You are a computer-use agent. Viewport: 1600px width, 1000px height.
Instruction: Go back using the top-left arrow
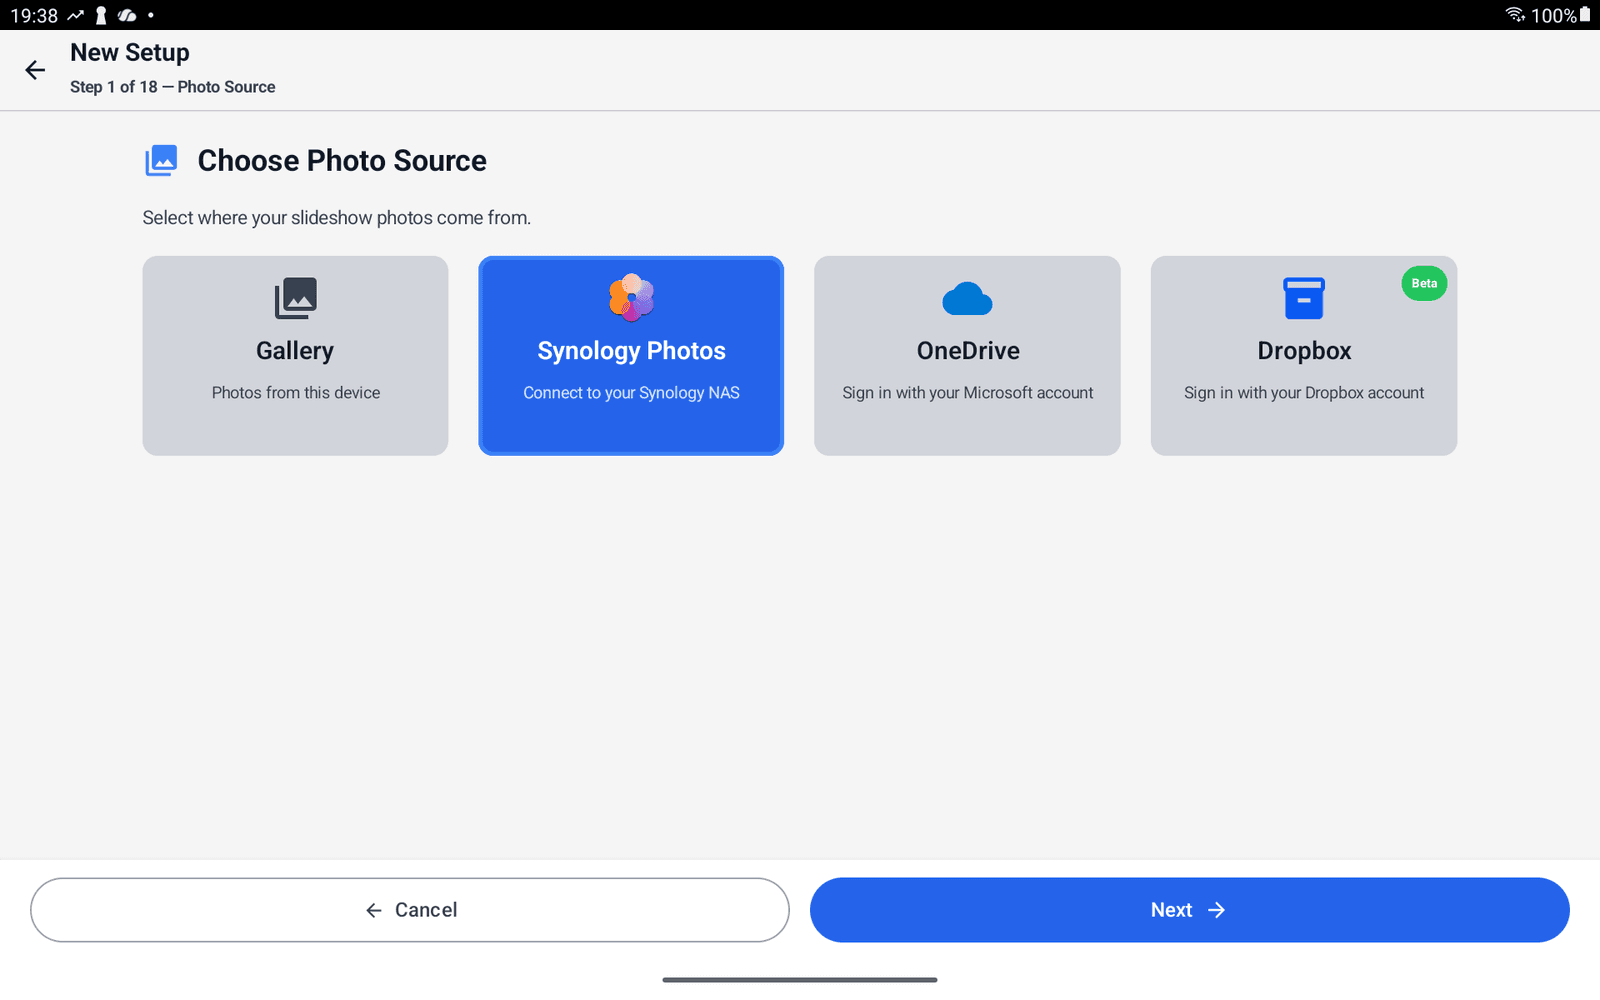point(35,70)
